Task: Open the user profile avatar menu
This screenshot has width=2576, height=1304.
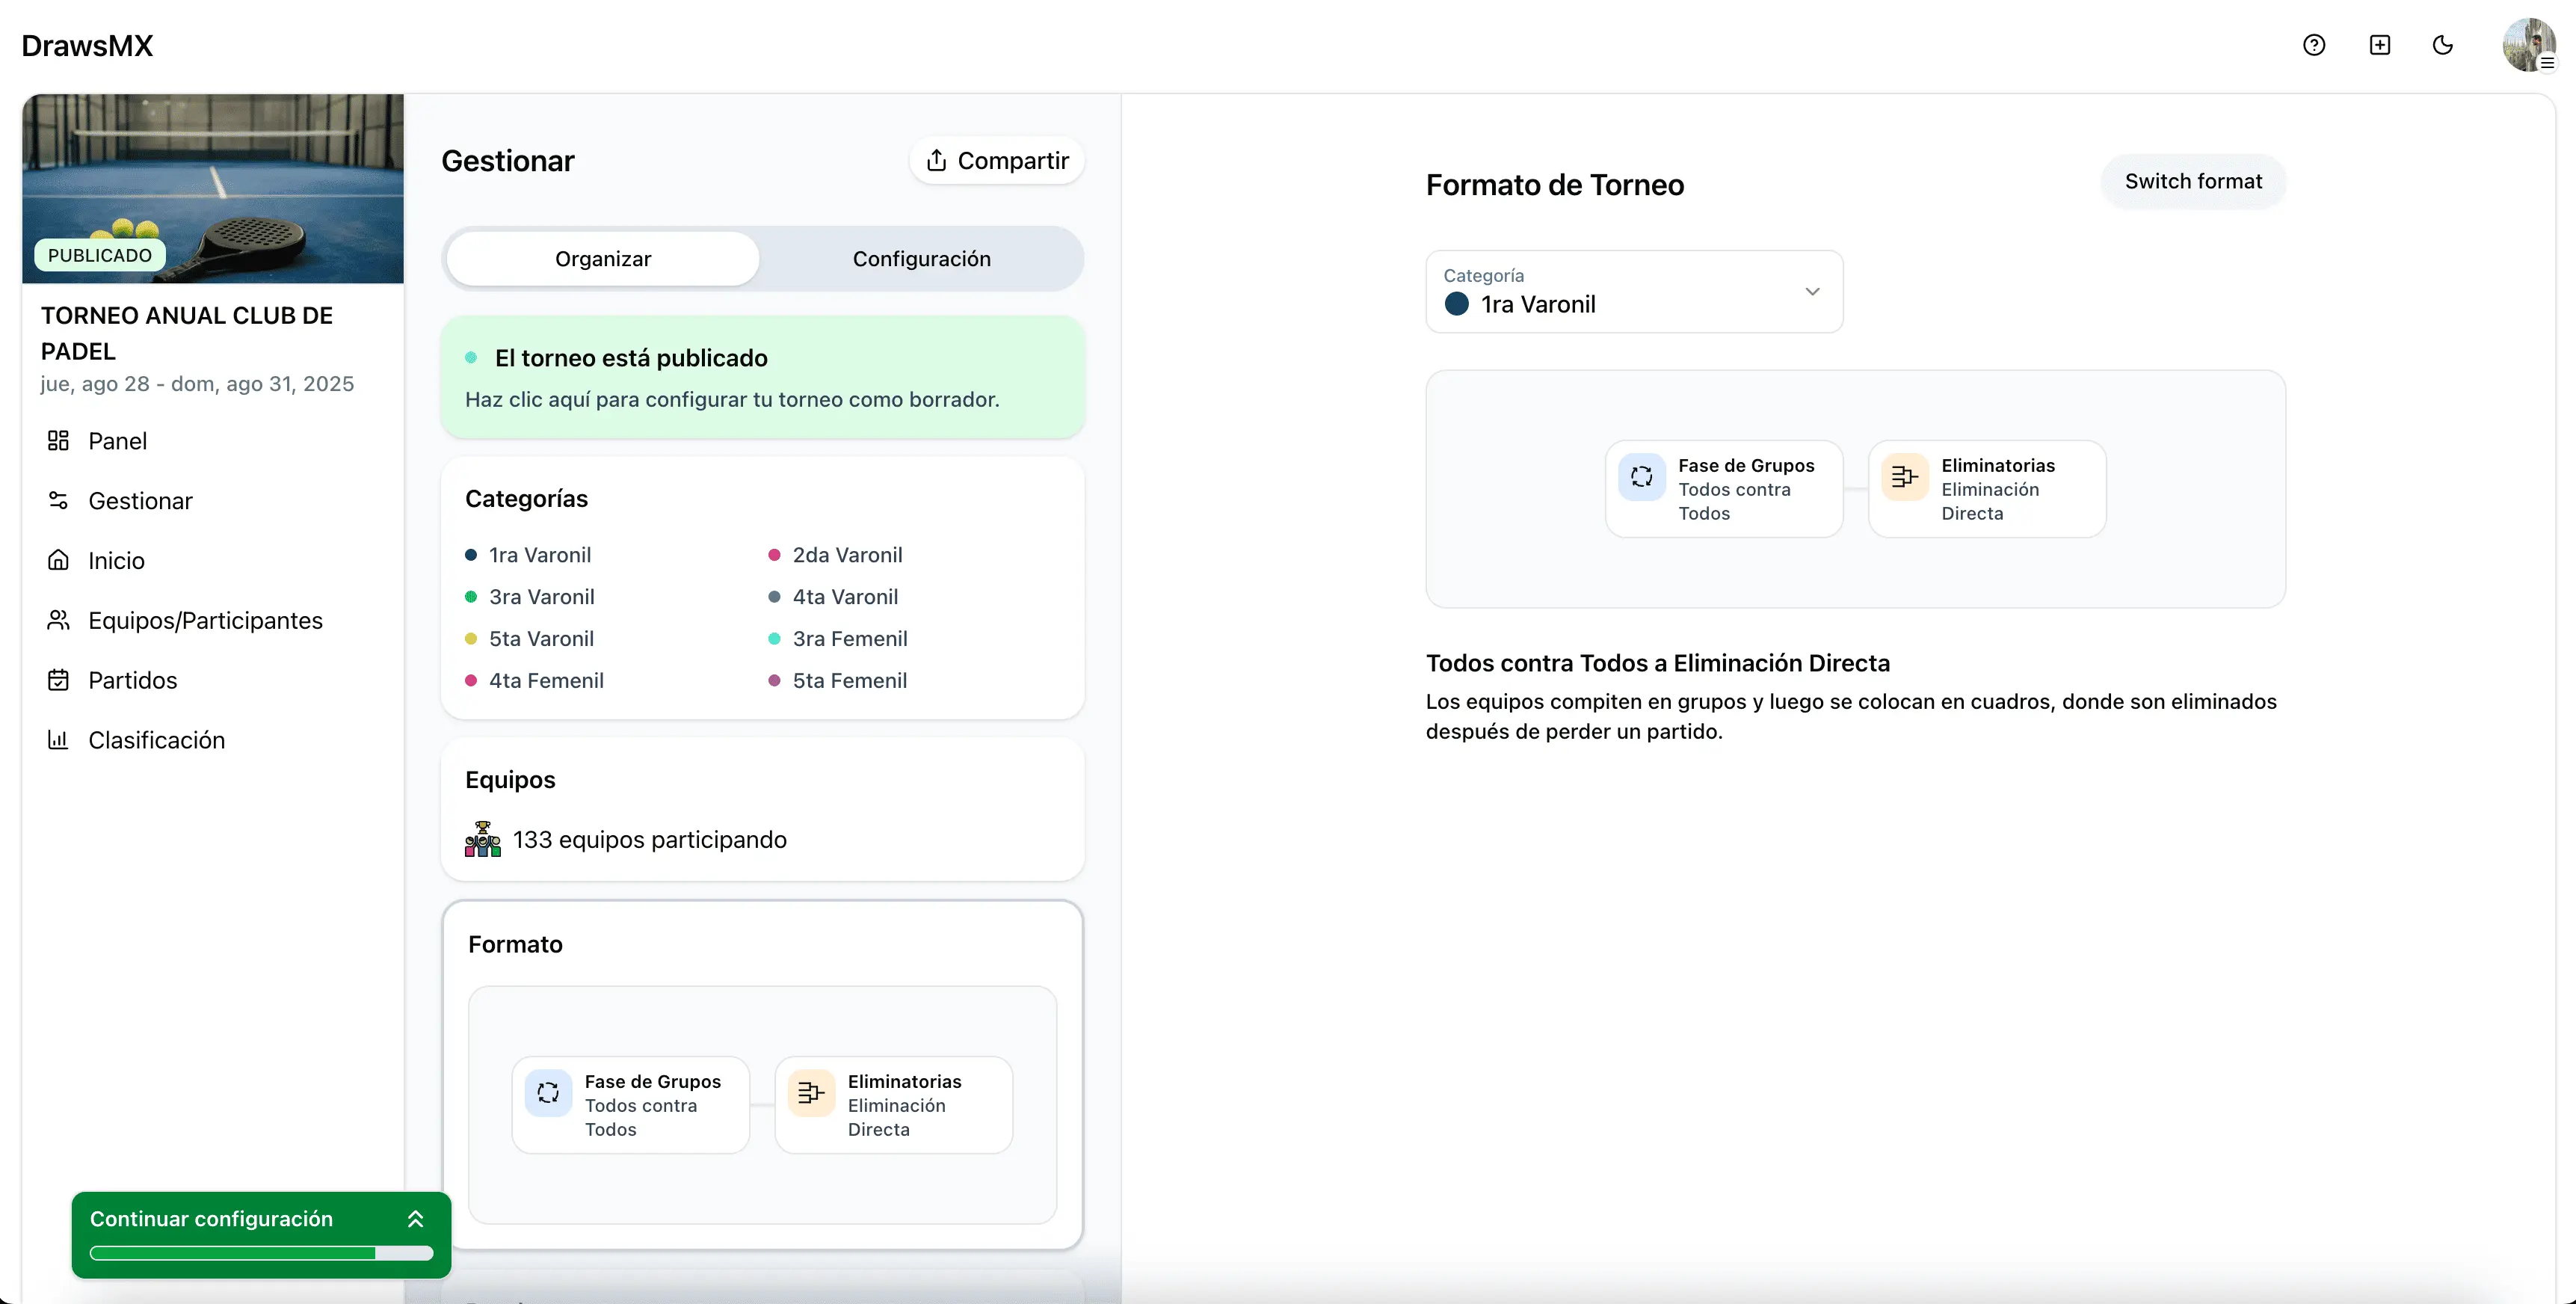Action: [x=2528, y=45]
